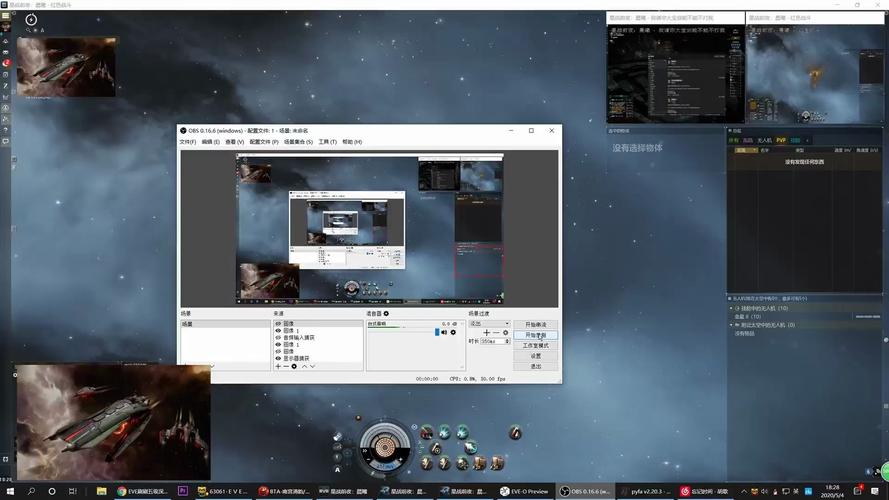
Task: Open mixer channel settings gear
Action: [453, 332]
